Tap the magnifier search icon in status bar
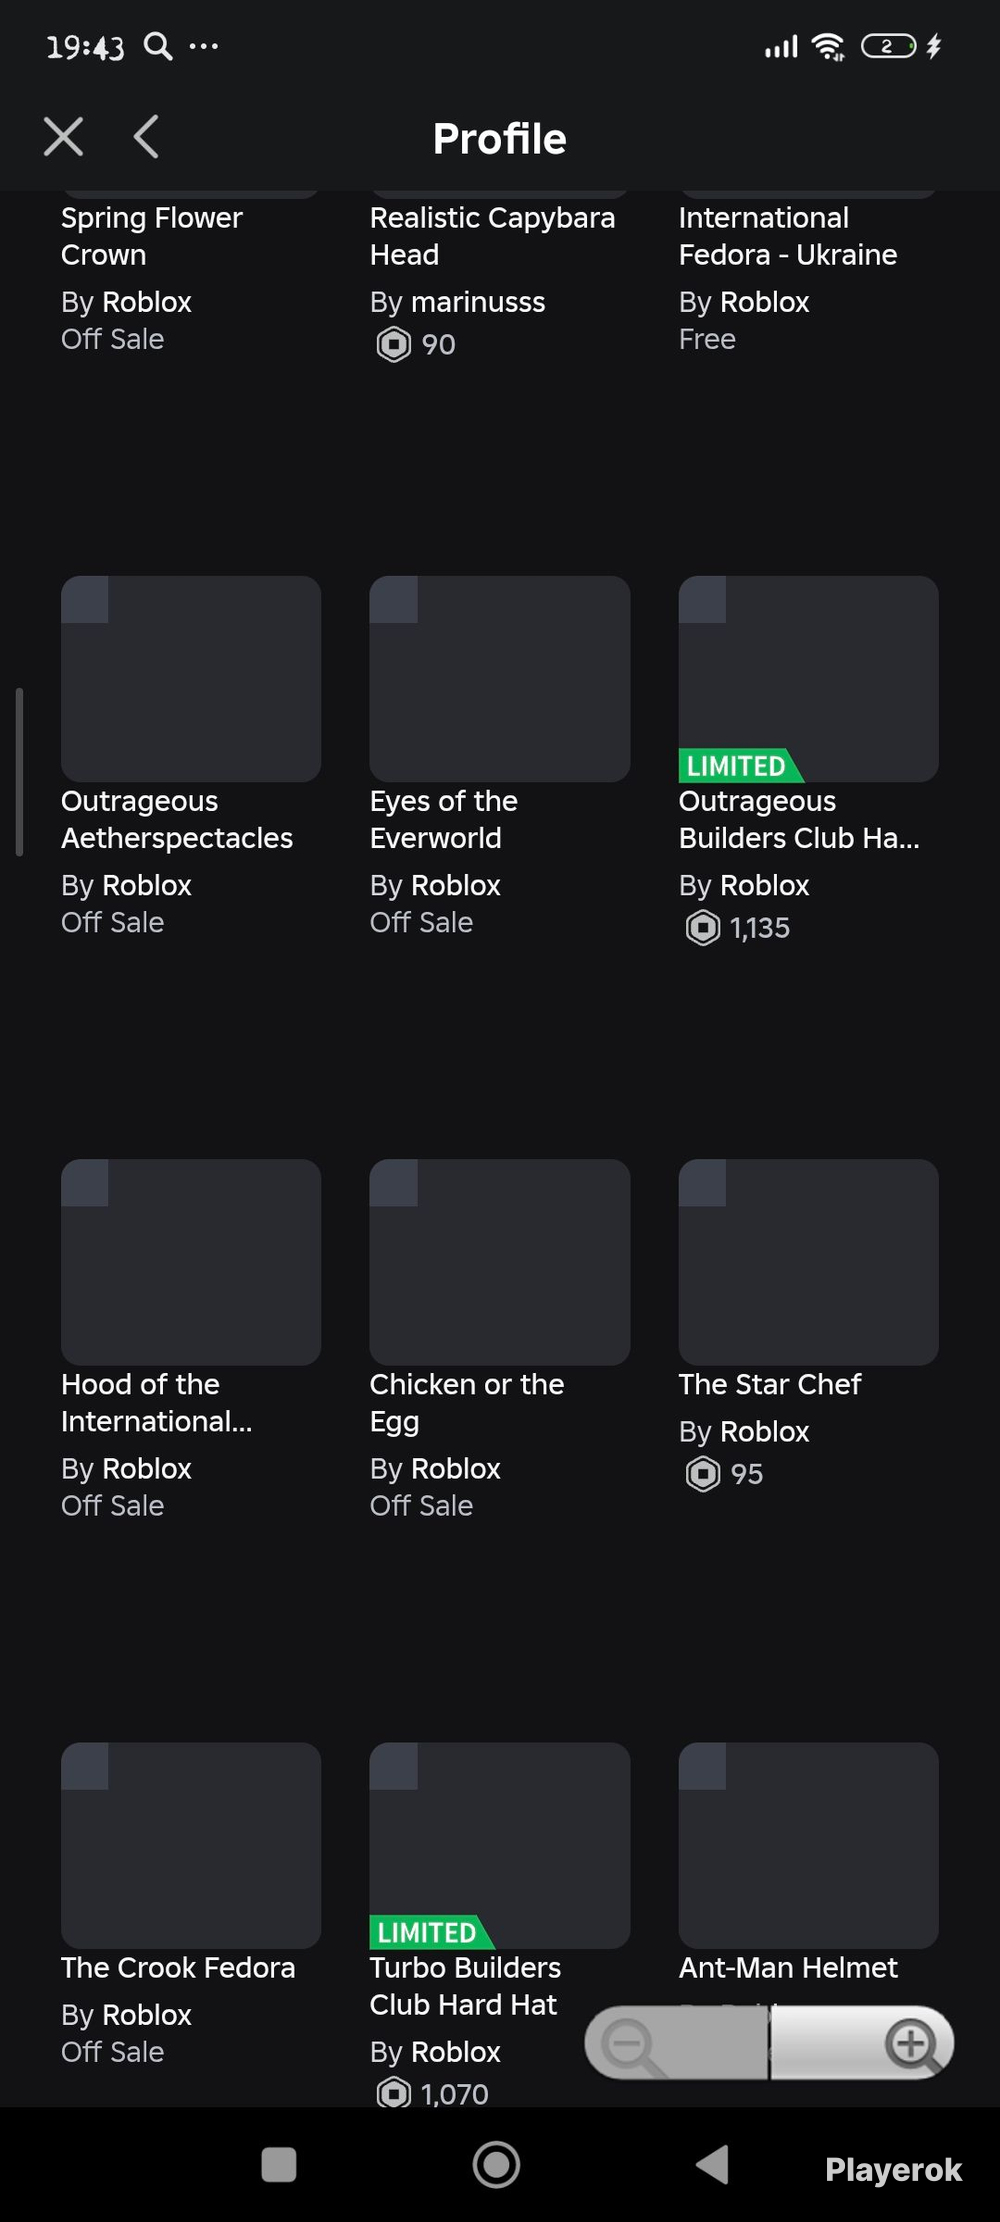This screenshot has width=1000, height=2222. 158,46
